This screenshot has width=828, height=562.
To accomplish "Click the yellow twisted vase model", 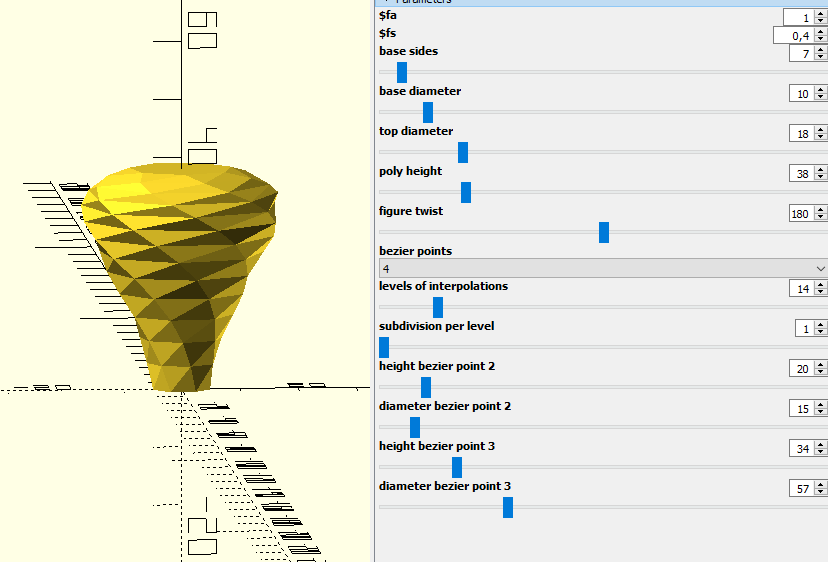I will pyautogui.click(x=180, y=275).
